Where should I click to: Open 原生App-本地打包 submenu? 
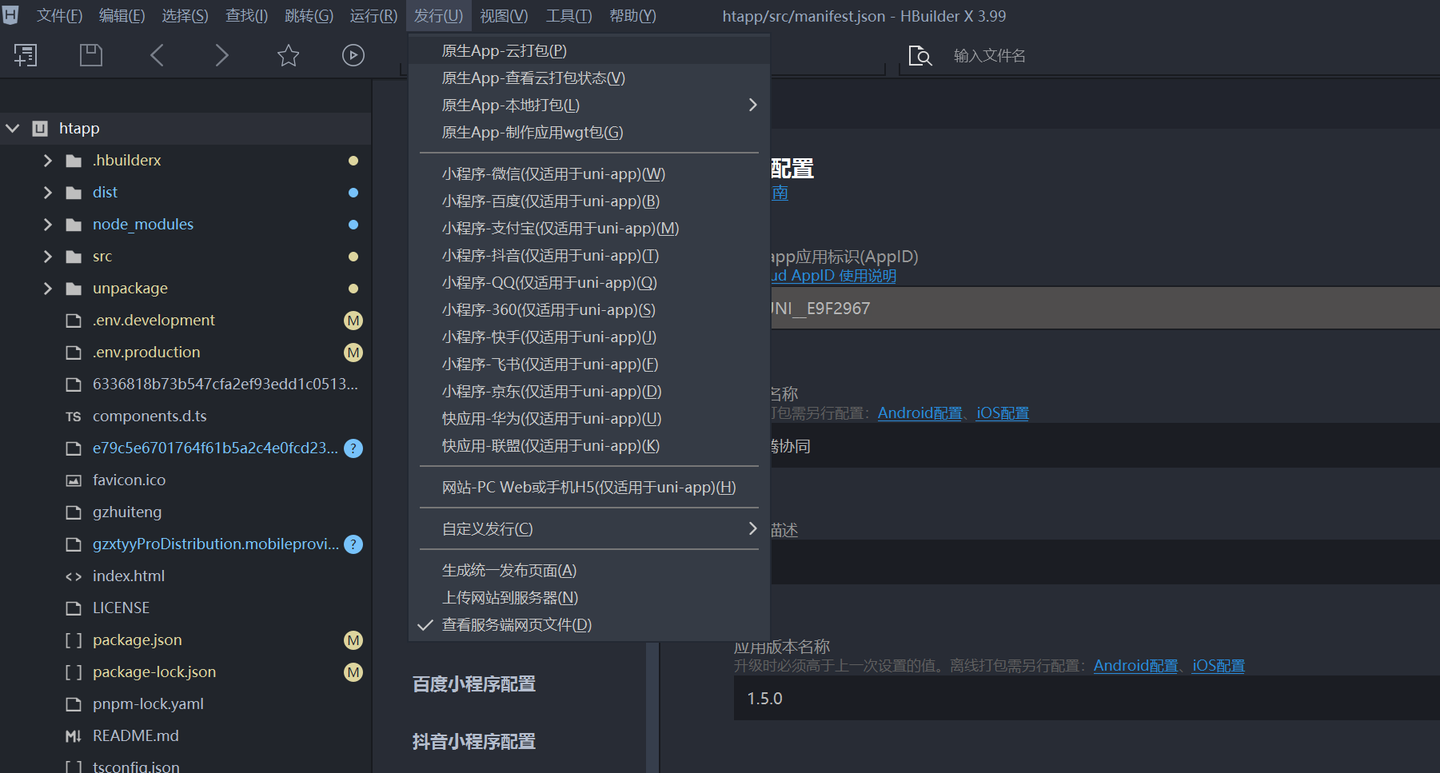(x=510, y=105)
